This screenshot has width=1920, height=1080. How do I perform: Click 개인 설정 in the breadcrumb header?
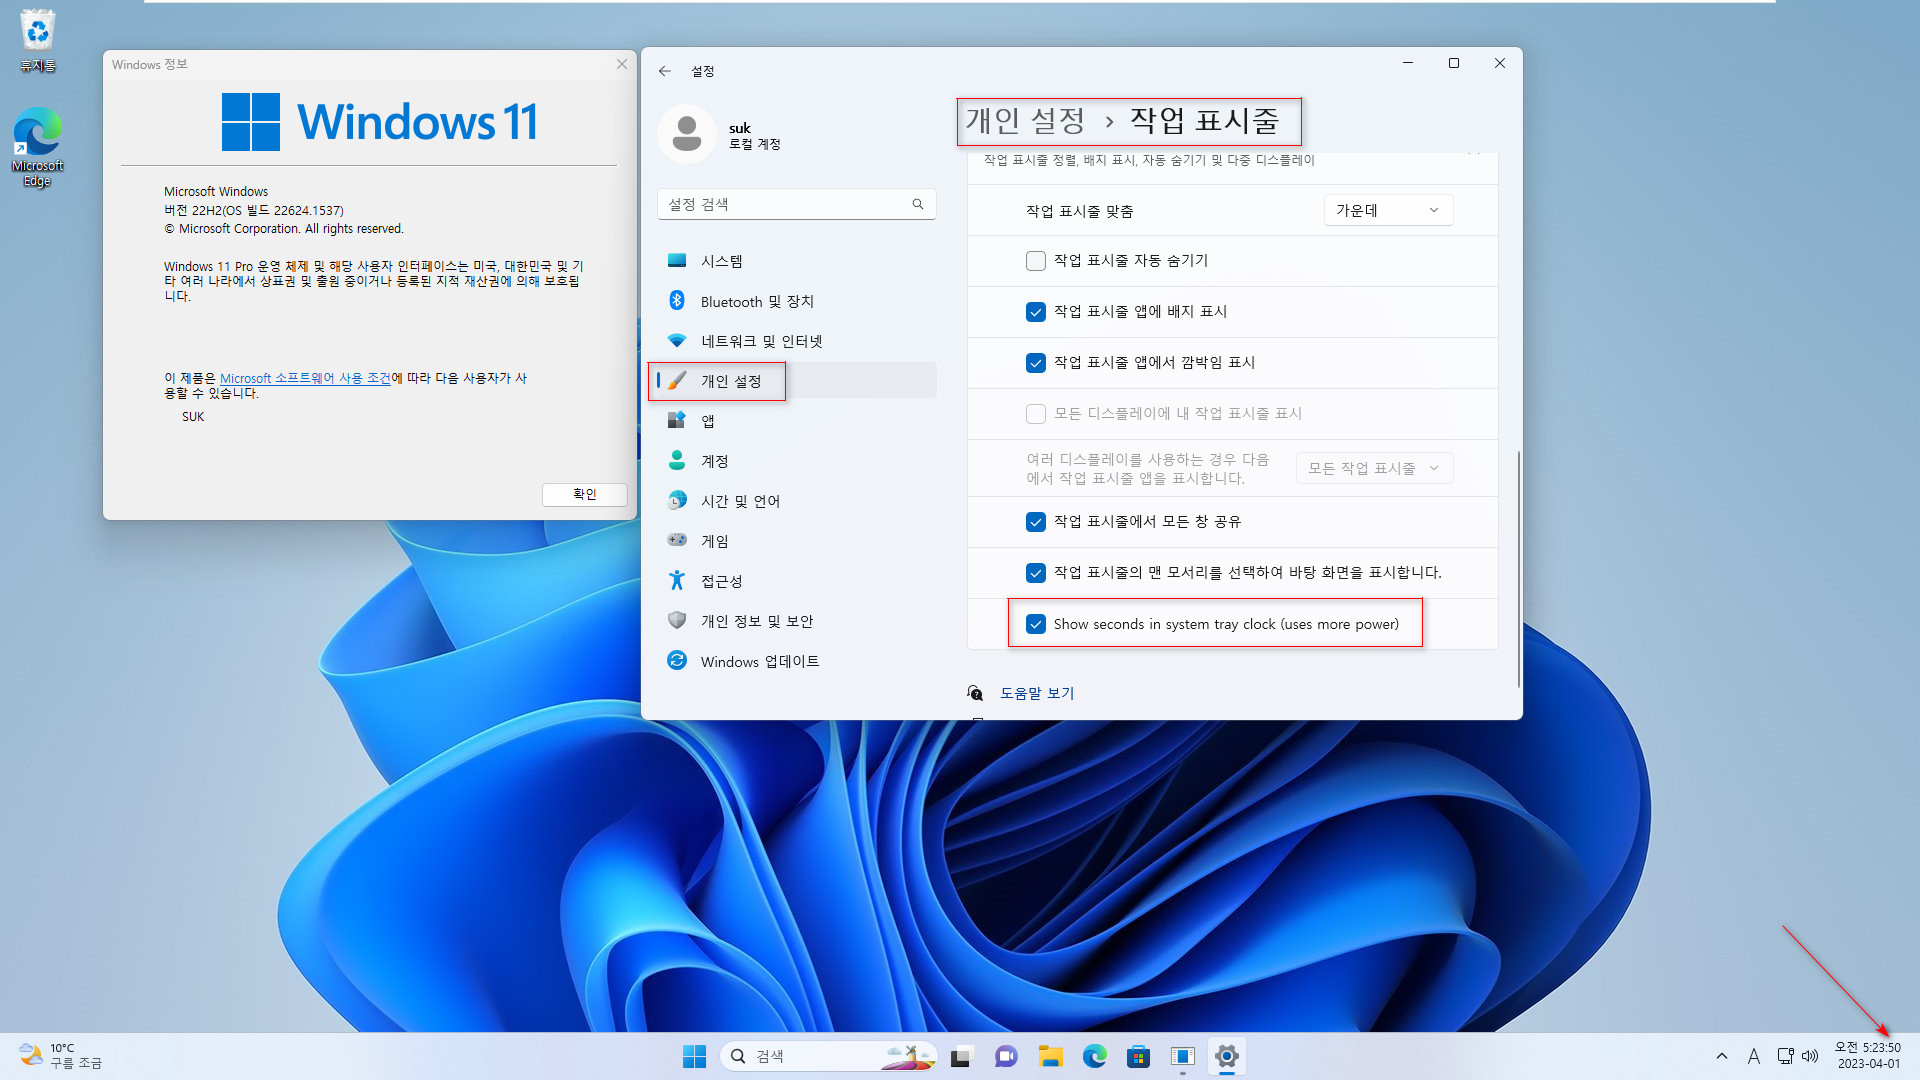pyautogui.click(x=1025, y=121)
